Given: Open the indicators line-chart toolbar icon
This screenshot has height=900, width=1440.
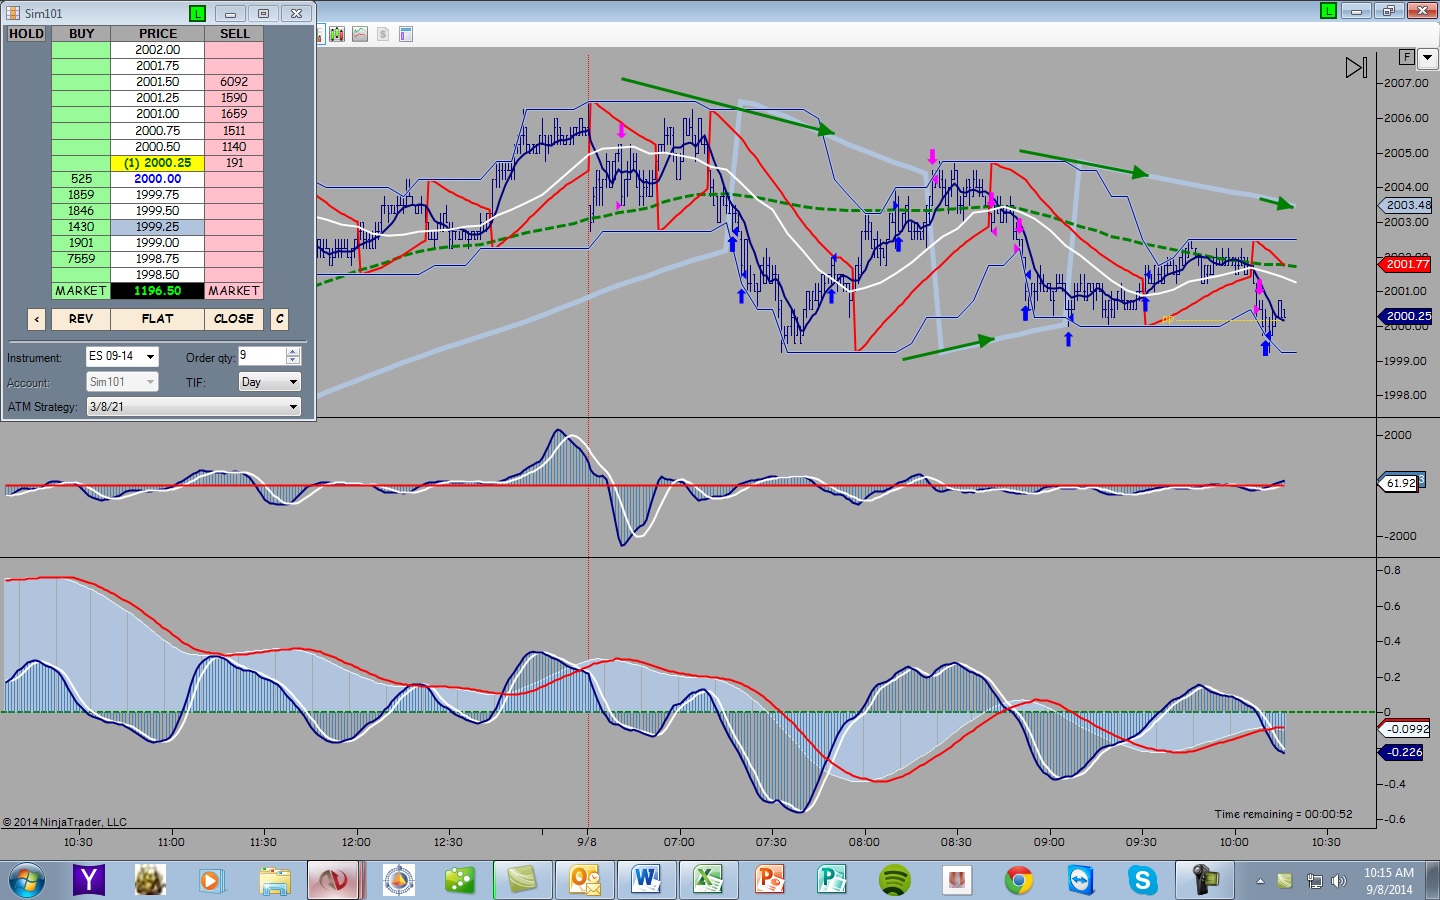Looking at the screenshot, I should coord(360,34).
